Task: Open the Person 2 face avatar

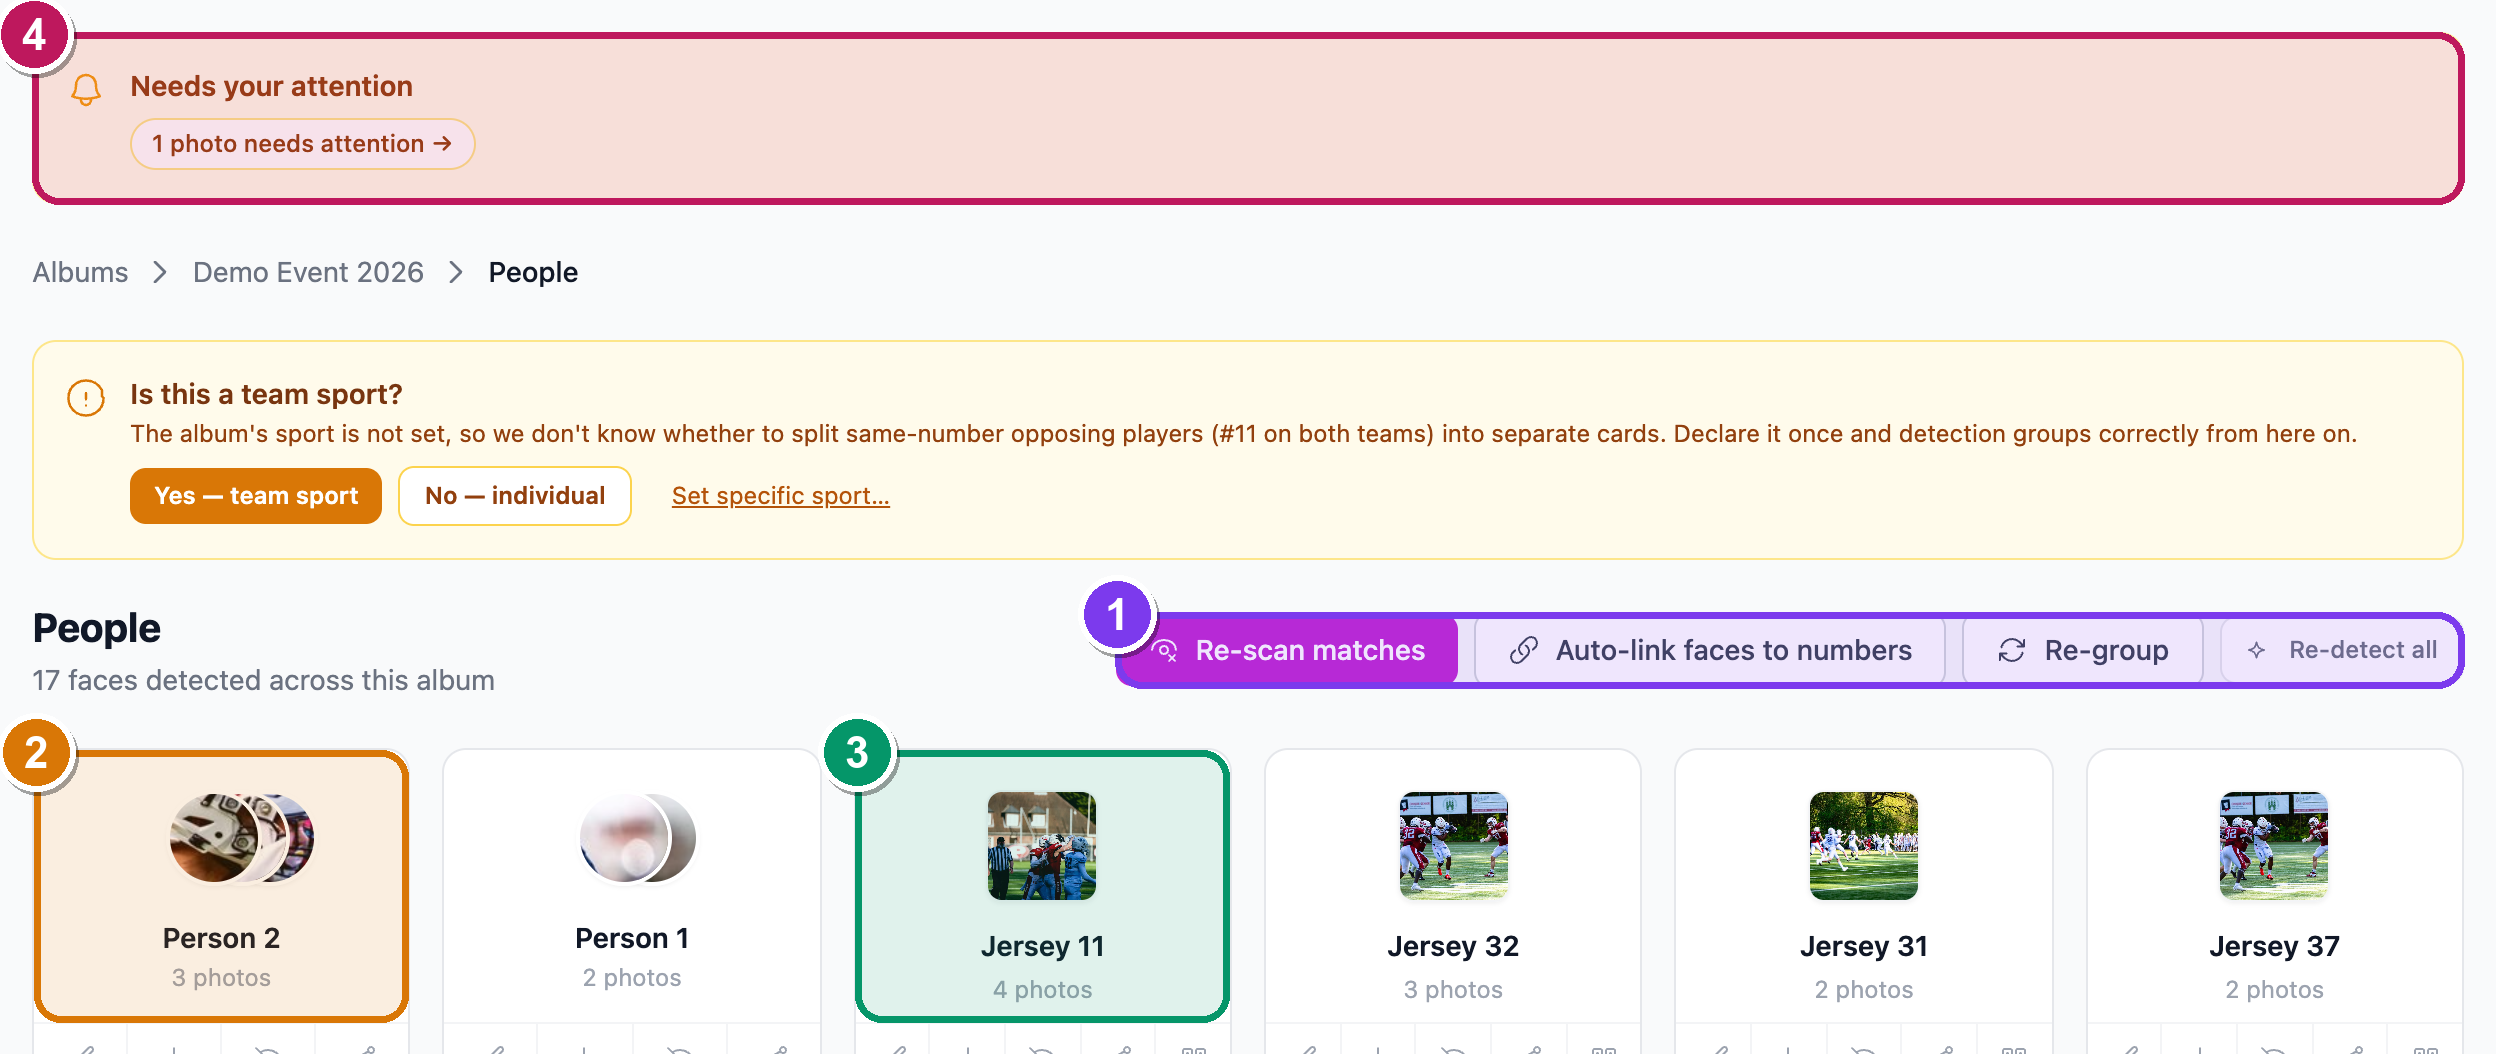Action: (x=242, y=838)
